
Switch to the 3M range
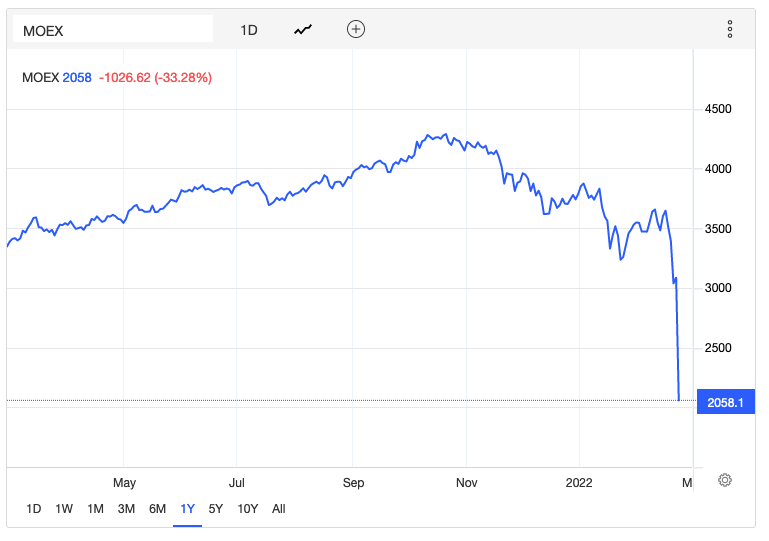pos(126,508)
